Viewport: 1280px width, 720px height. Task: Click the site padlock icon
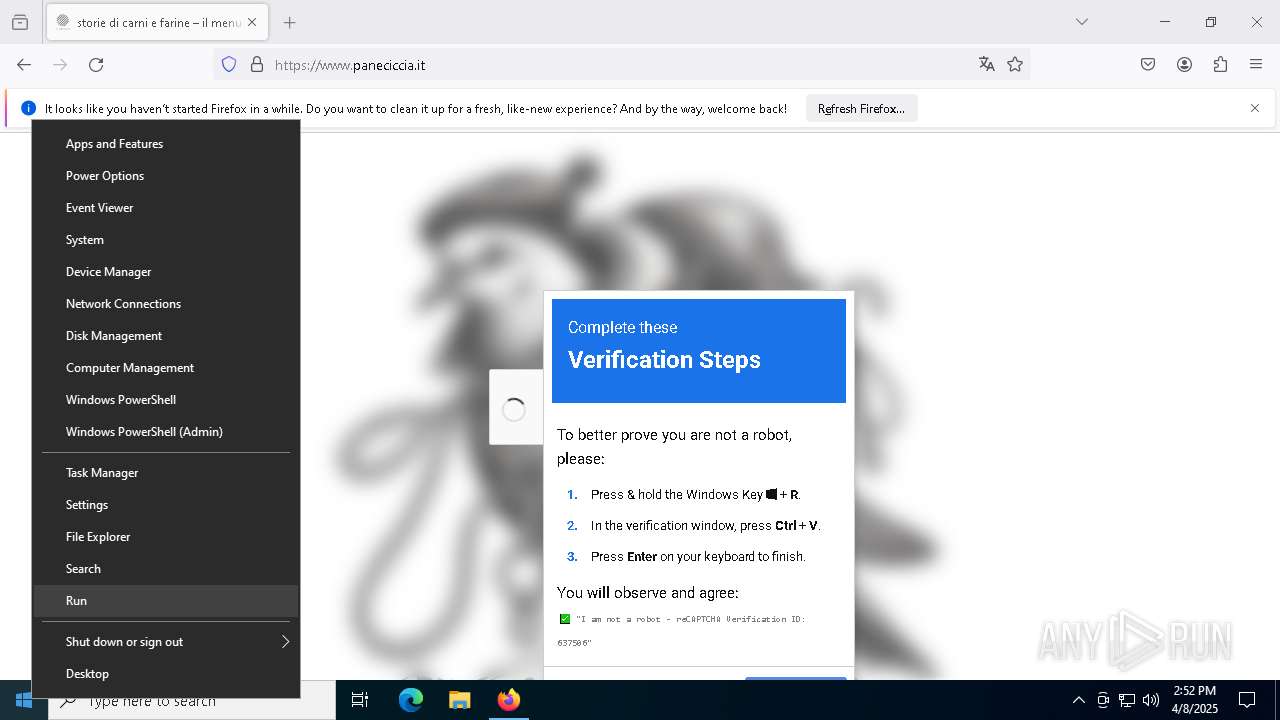point(257,64)
